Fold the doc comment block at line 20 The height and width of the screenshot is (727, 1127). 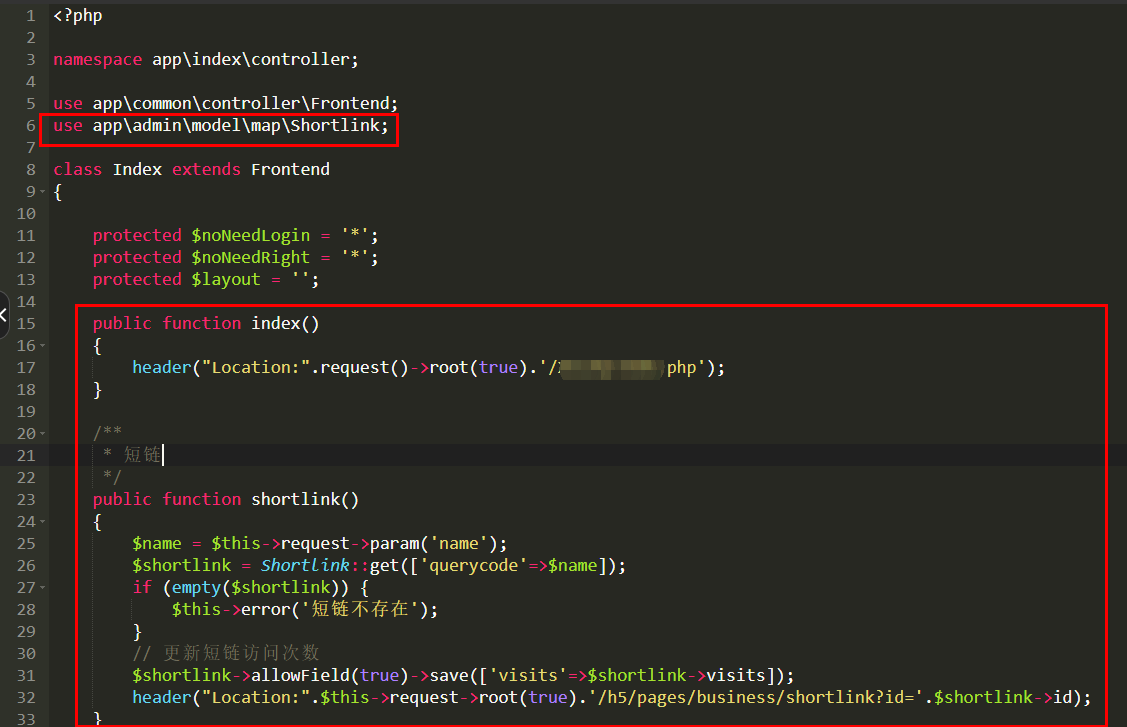click(42, 433)
